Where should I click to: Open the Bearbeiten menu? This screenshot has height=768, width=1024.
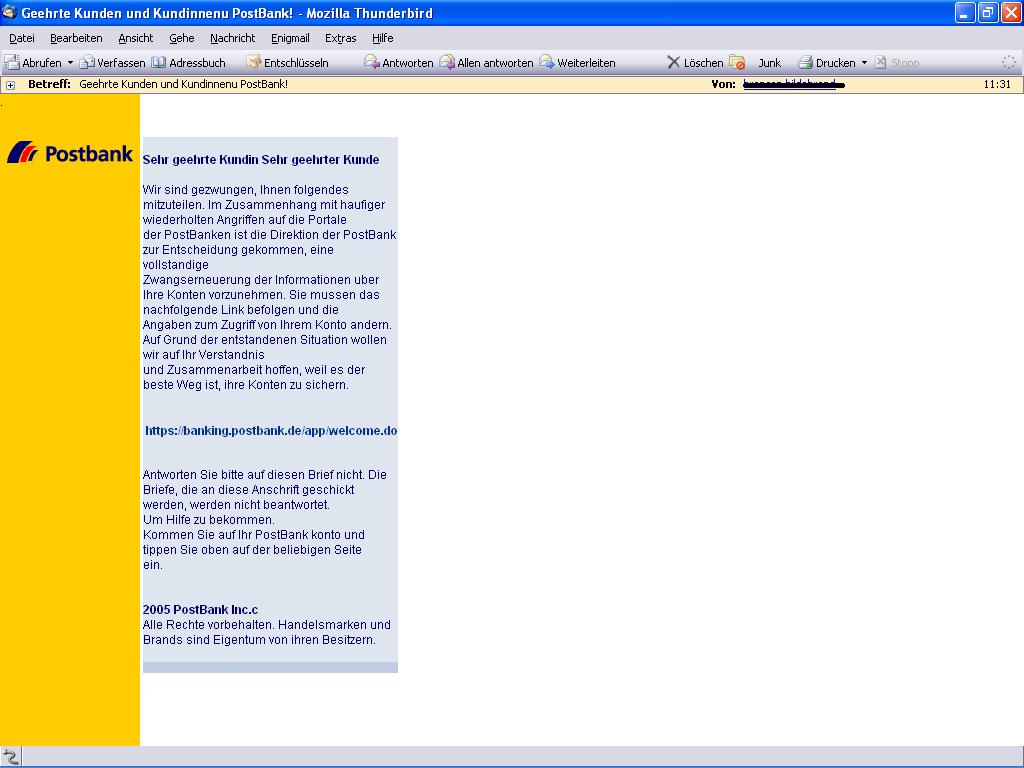pos(76,38)
